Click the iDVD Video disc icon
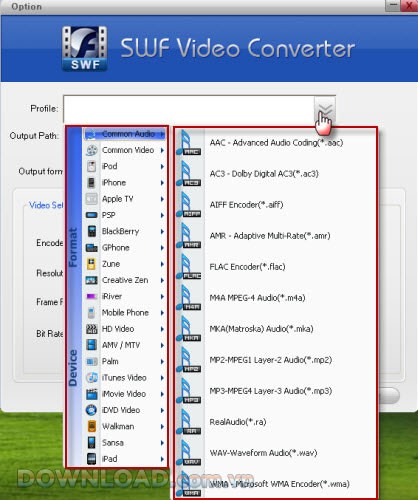418x500 pixels. click(x=91, y=410)
